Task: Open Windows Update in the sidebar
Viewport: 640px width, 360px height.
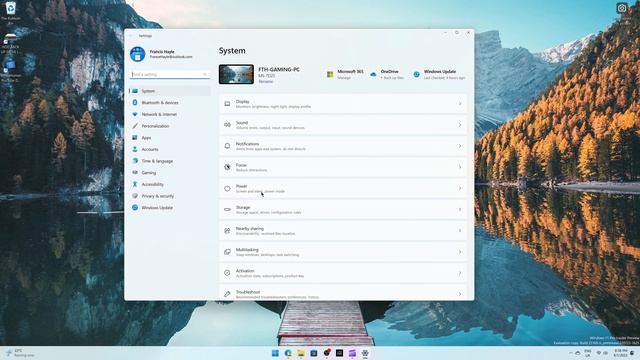Action: tap(170, 208)
